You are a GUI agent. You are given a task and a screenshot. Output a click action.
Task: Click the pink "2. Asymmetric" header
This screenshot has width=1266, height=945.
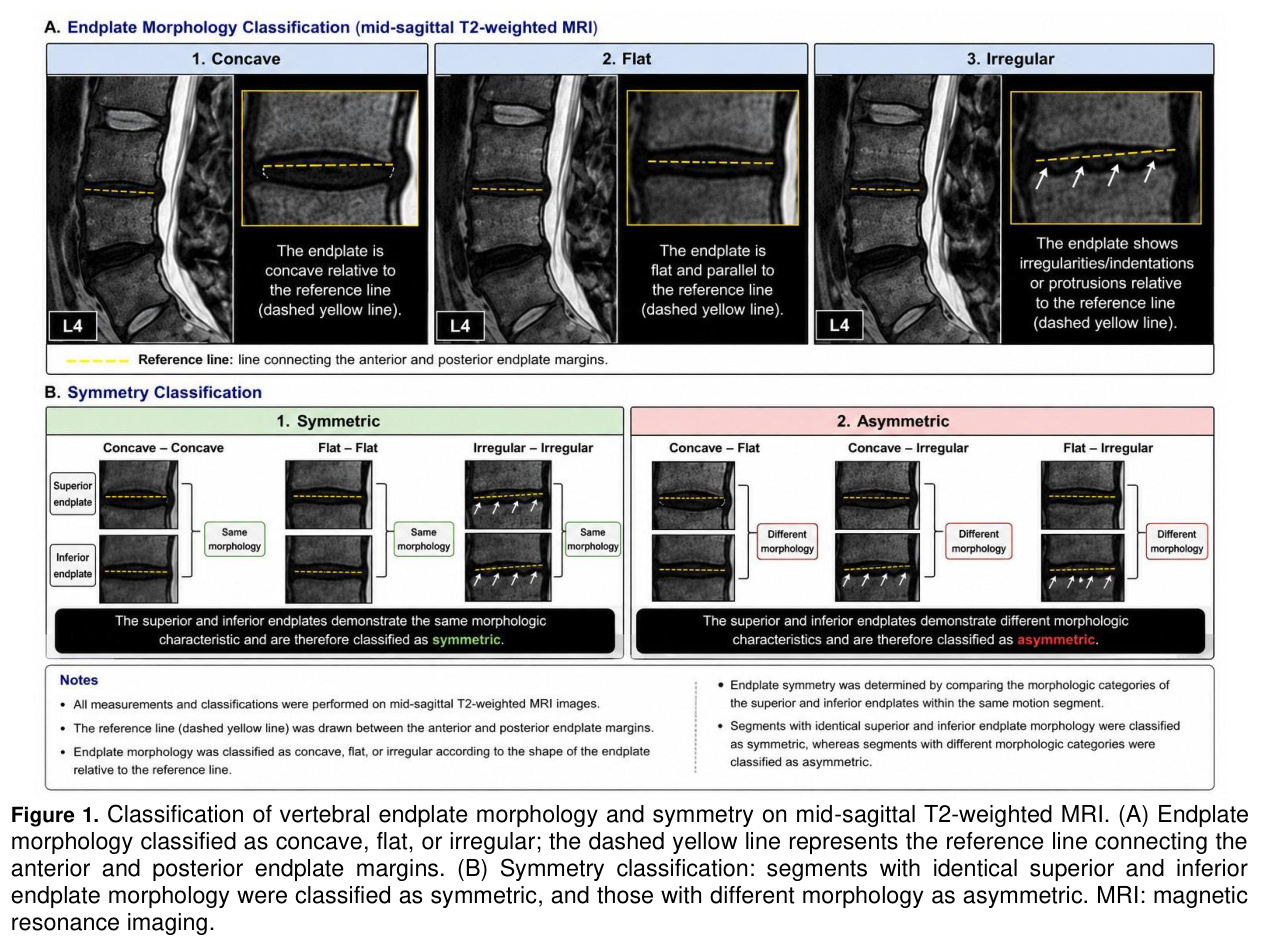click(922, 421)
